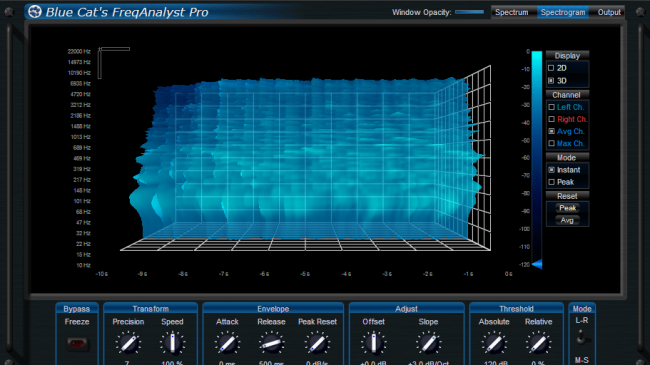Click the Slope knob

tap(429, 343)
